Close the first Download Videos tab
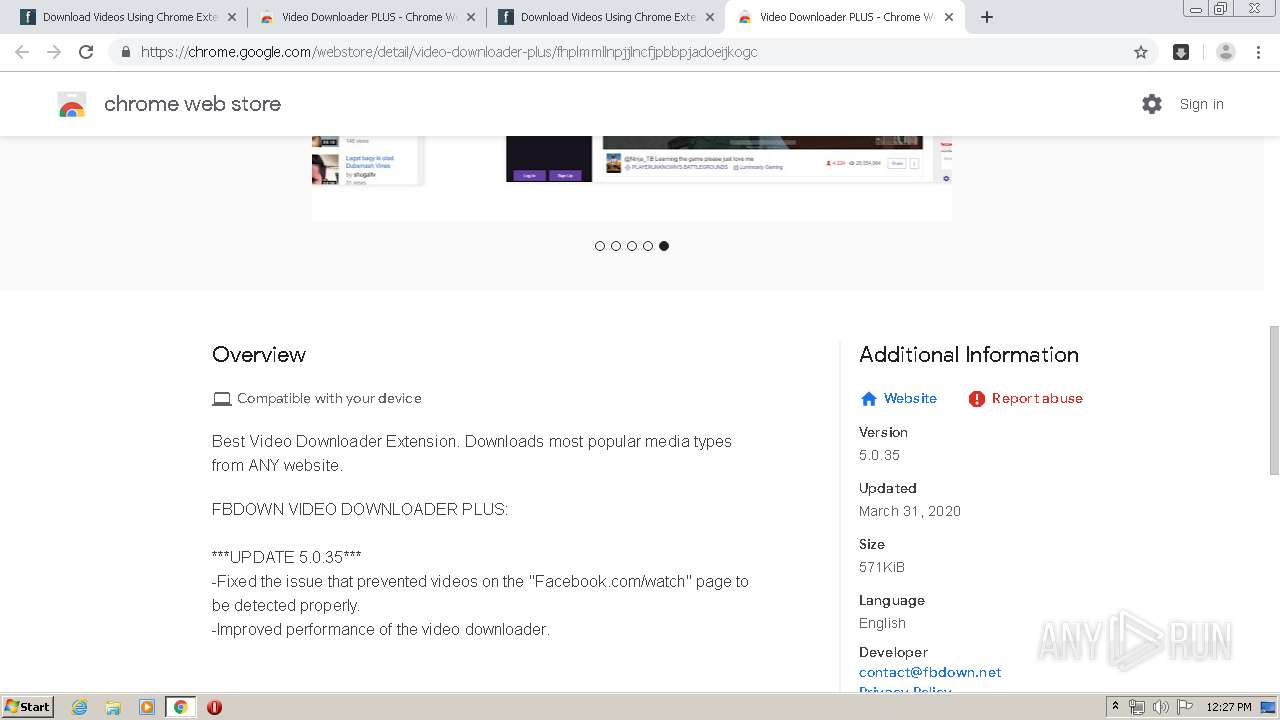Viewport: 1280px width, 720px height. [232, 17]
